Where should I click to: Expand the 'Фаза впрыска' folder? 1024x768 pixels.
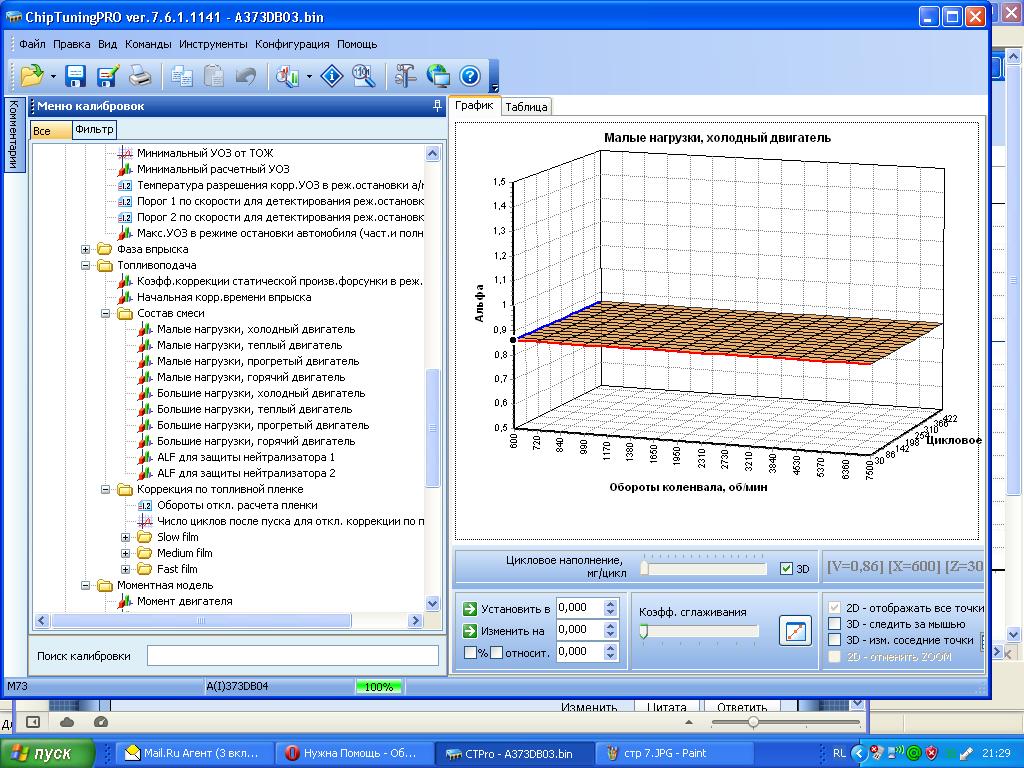click(x=86, y=249)
